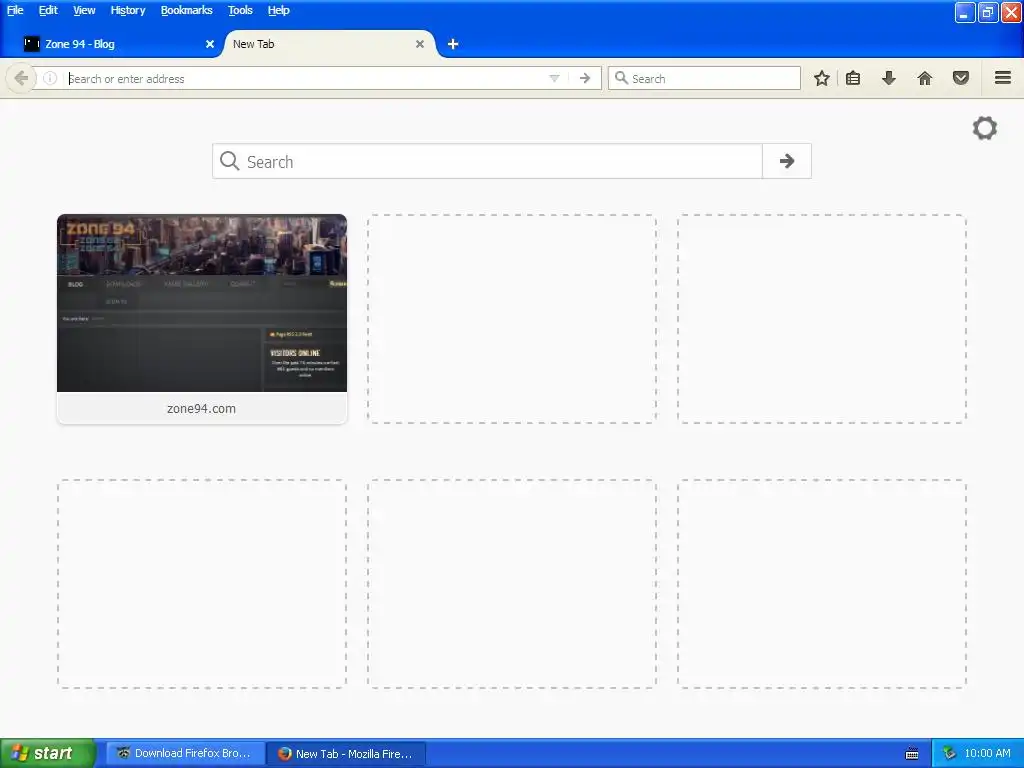Open the History menu

click(127, 10)
